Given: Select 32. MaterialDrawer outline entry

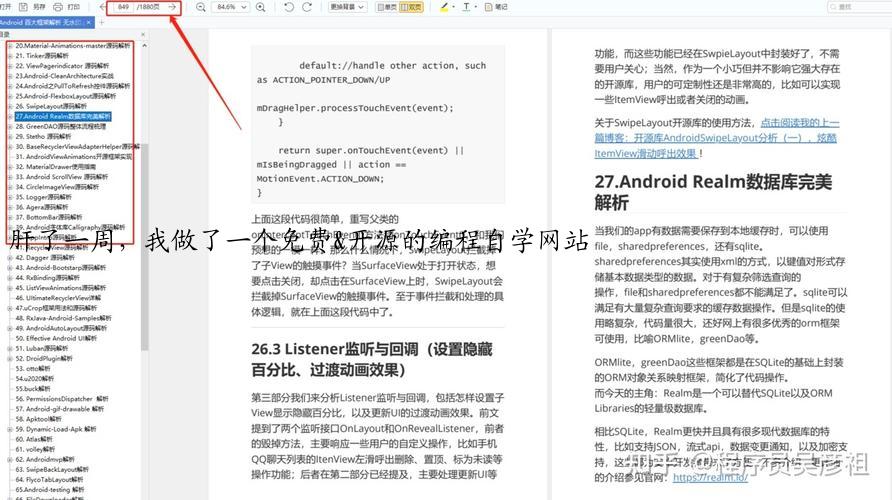Looking at the screenshot, I should tap(55, 167).
